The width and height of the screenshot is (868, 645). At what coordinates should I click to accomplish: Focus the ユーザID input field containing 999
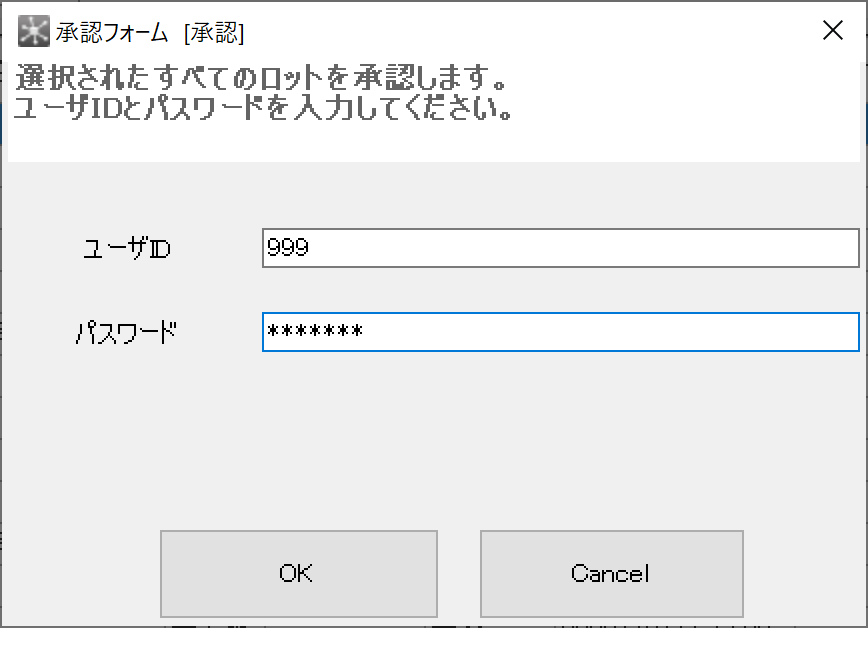coord(560,248)
